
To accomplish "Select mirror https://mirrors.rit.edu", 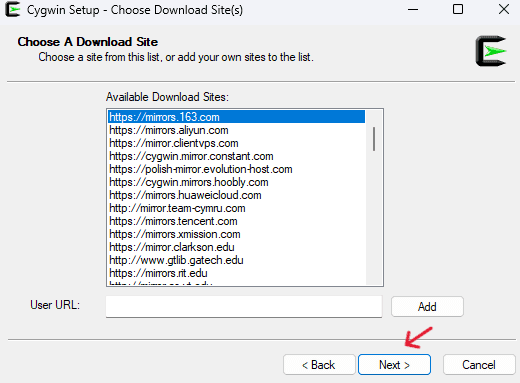I will pos(236,273).
